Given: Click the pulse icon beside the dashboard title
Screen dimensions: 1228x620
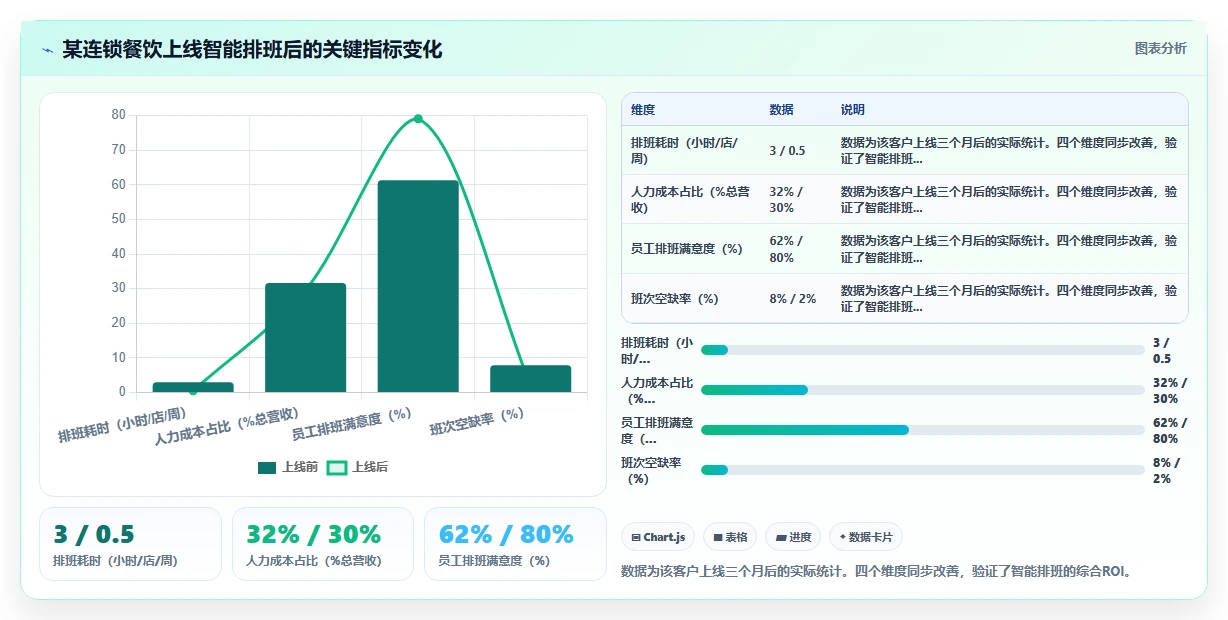Looking at the screenshot, I should point(47,49).
